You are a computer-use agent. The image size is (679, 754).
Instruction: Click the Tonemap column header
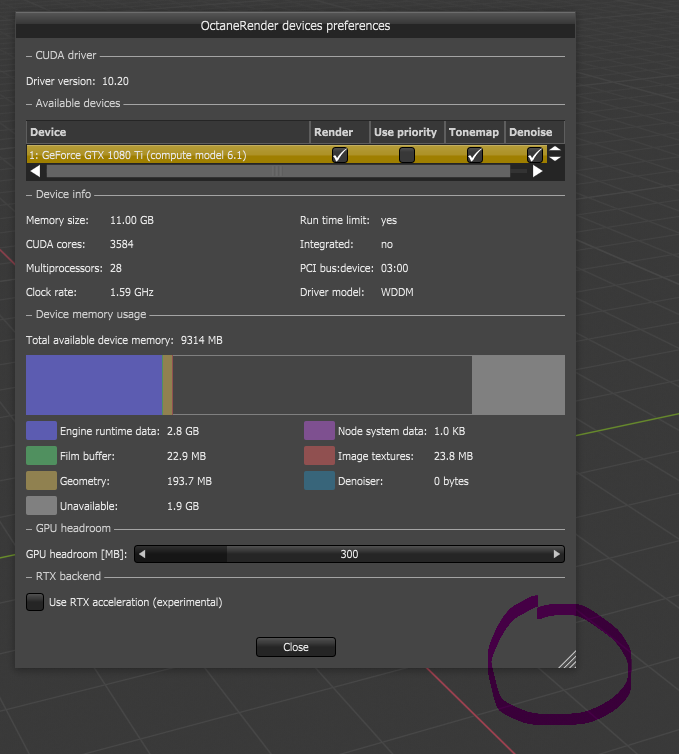click(x=475, y=132)
